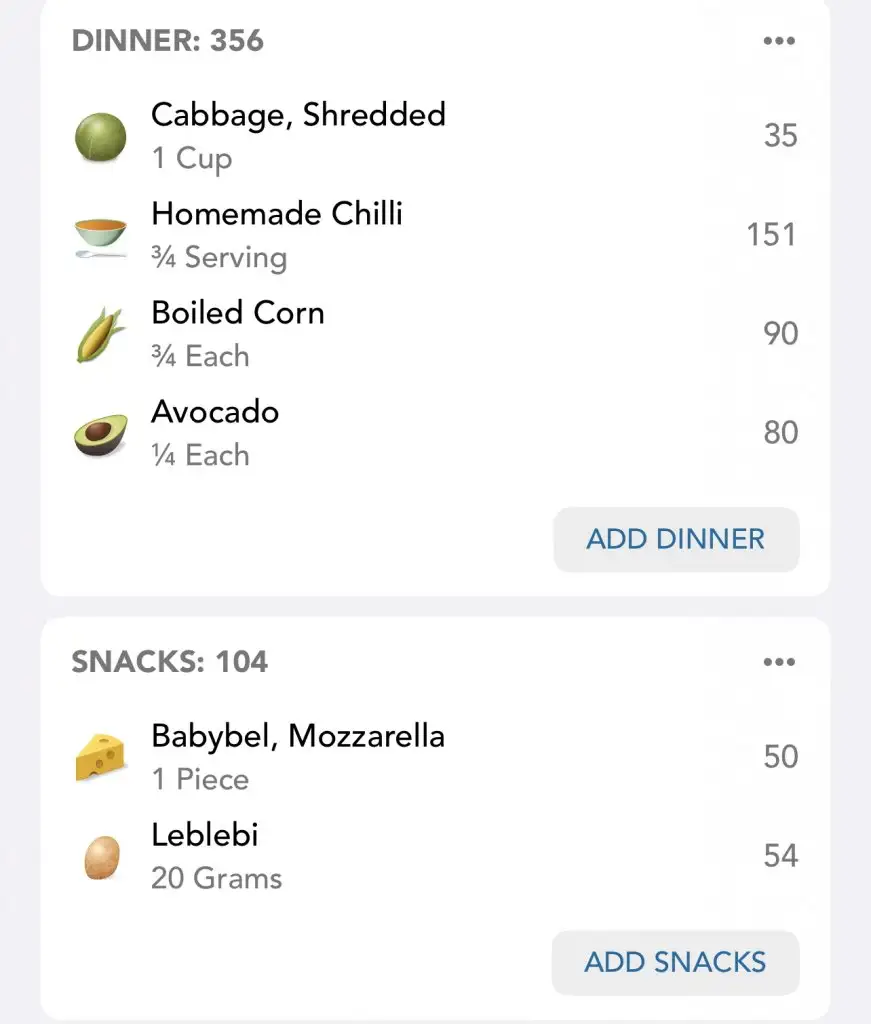Tap the chilli bowl icon

point(100,237)
